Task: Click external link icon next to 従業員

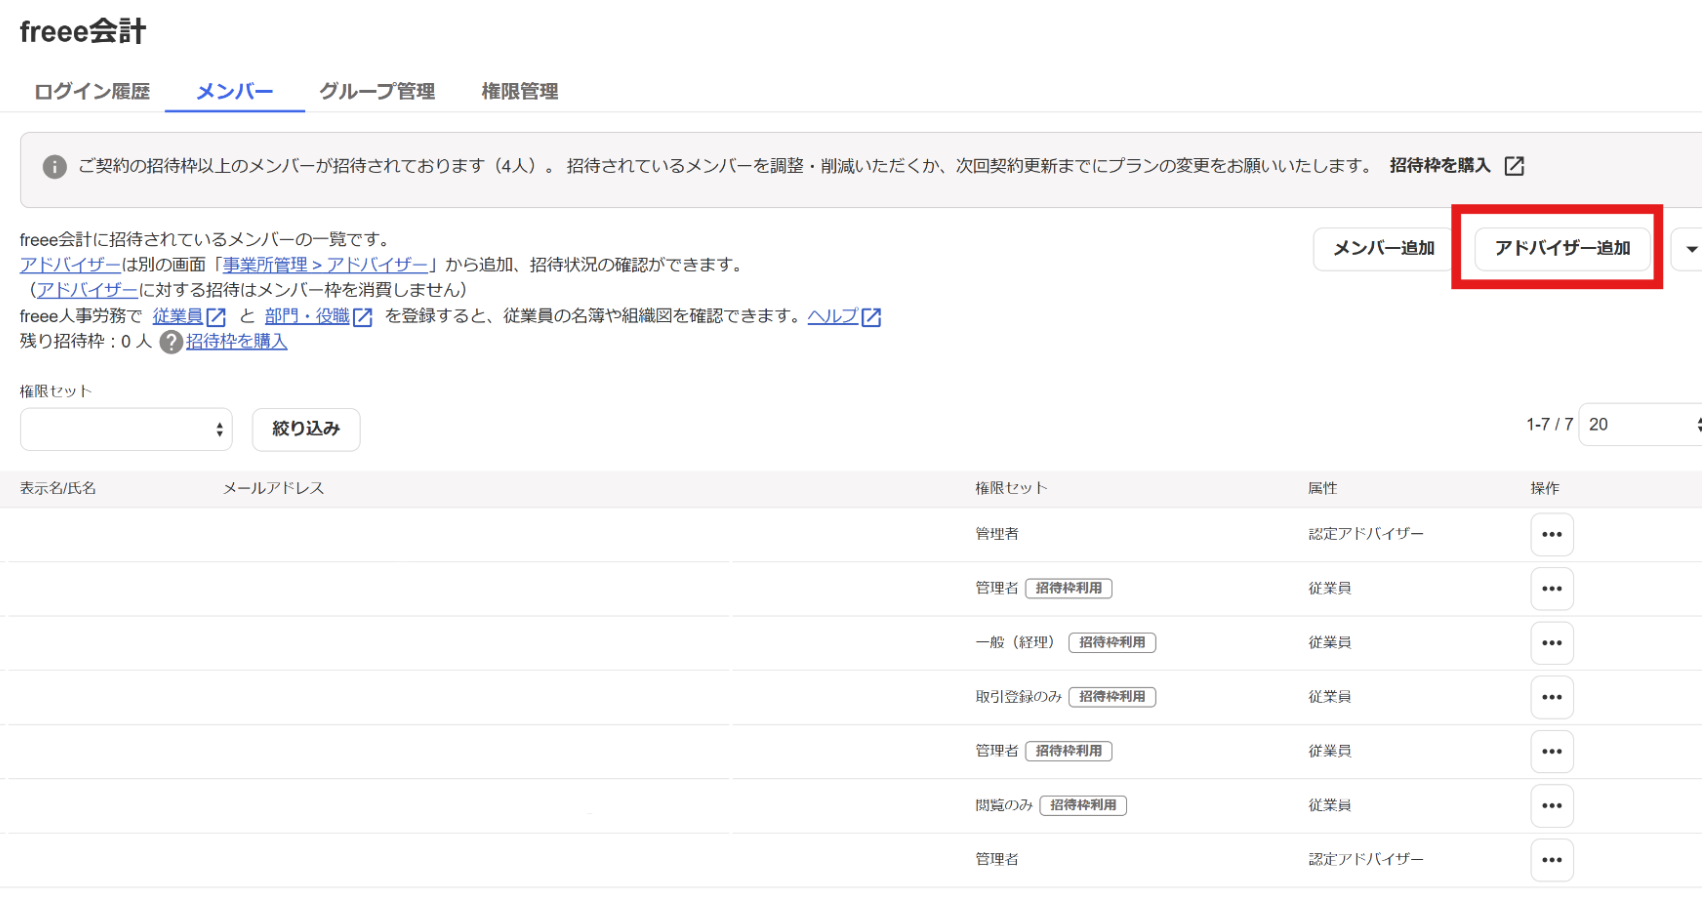Action: (x=216, y=317)
